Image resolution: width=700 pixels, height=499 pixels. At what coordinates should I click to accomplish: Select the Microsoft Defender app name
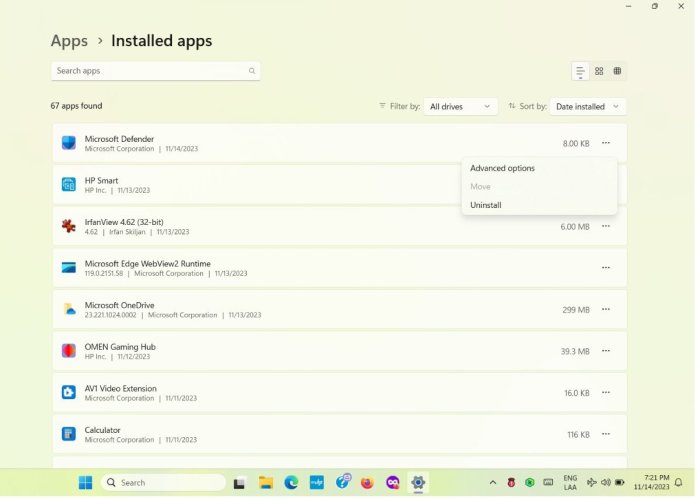[x=120, y=140]
